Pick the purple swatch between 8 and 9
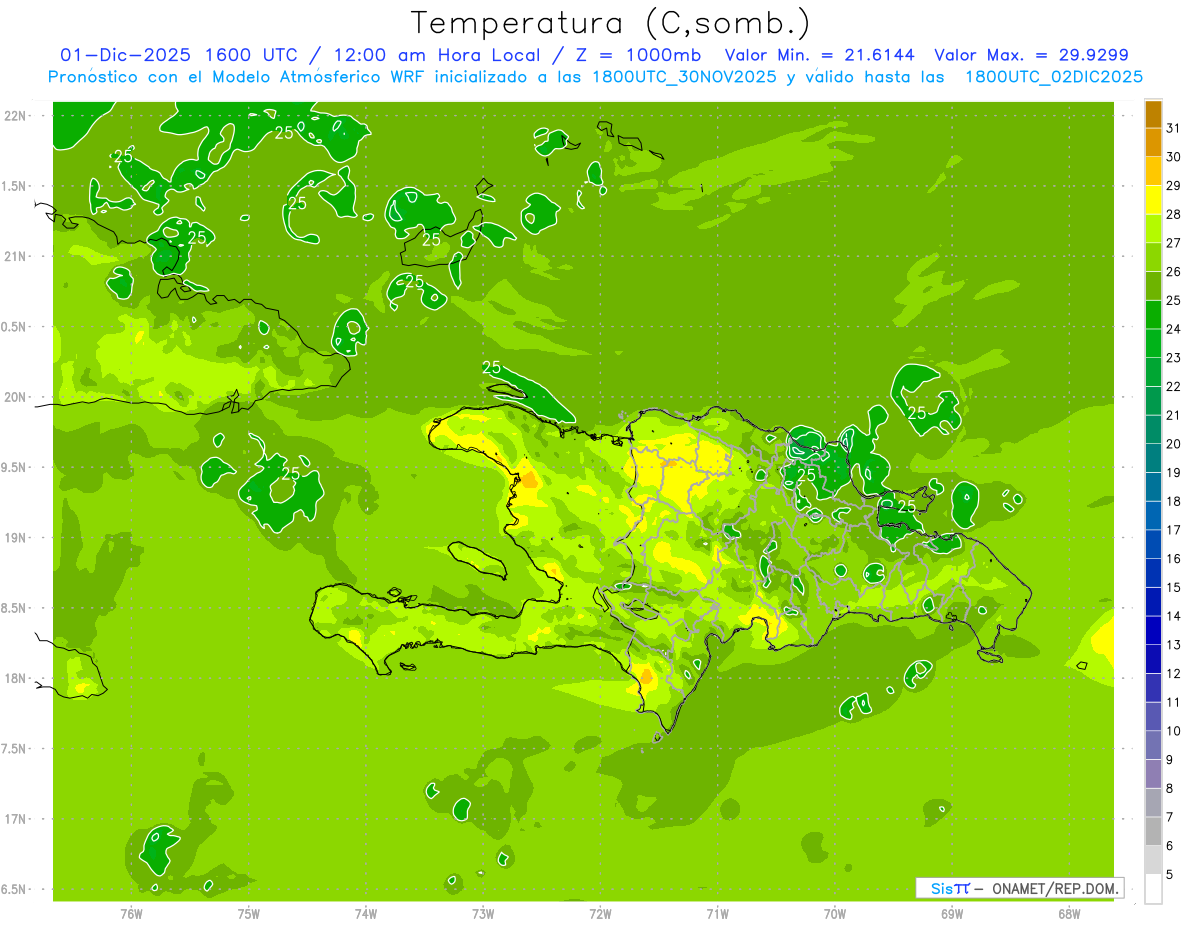The image size is (1200, 927). click(1153, 774)
